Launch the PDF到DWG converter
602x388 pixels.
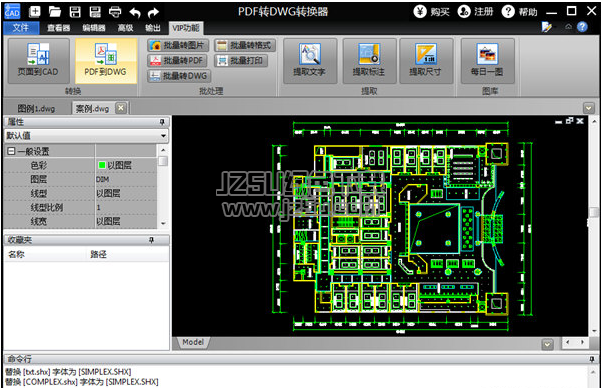[106, 61]
